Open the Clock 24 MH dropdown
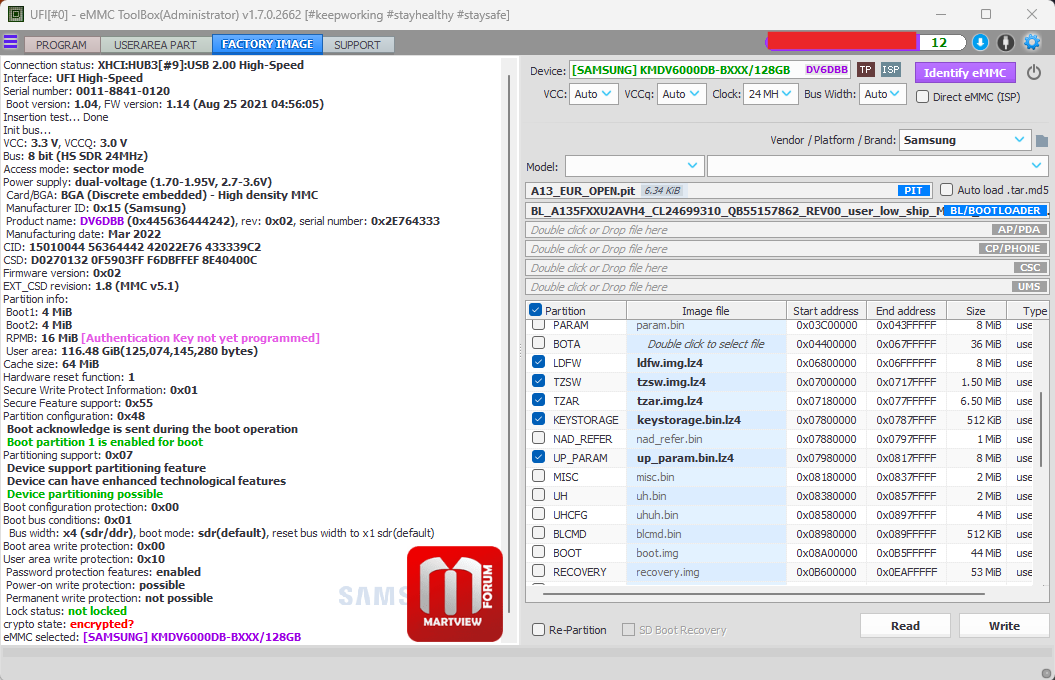 (771, 94)
